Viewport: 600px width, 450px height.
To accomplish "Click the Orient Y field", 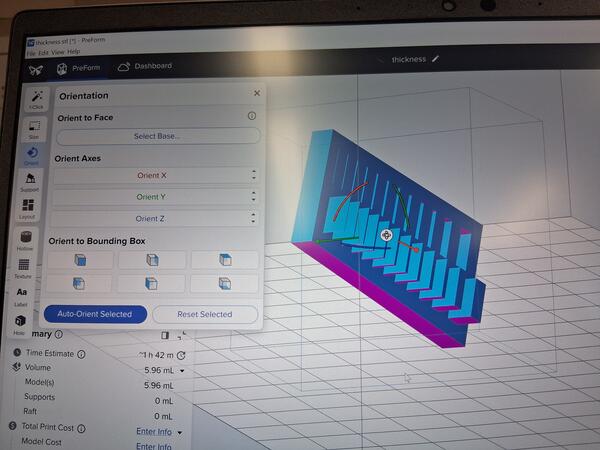I will [151, 197].
